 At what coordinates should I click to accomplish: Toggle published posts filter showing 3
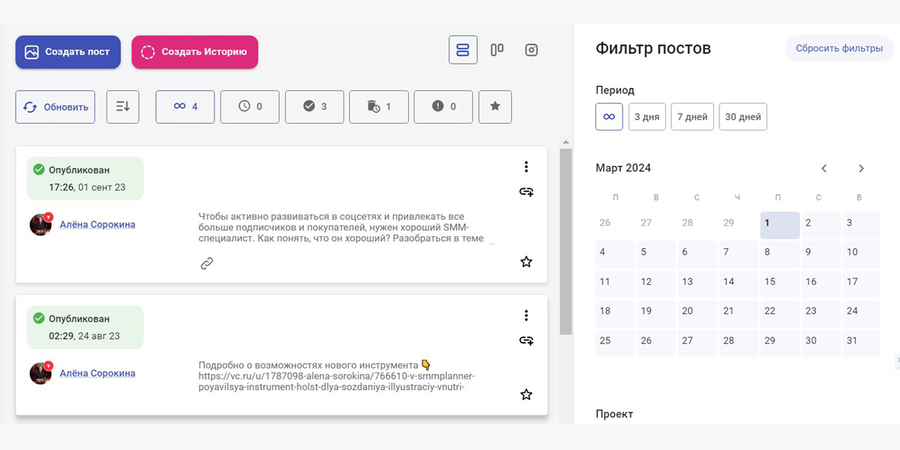[314, 107]
